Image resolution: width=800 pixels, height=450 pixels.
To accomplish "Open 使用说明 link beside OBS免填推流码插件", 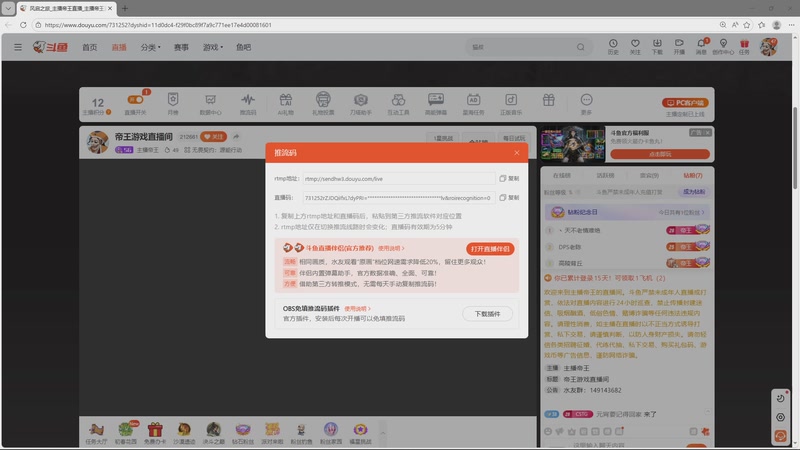I will click(x=357, y=309).
